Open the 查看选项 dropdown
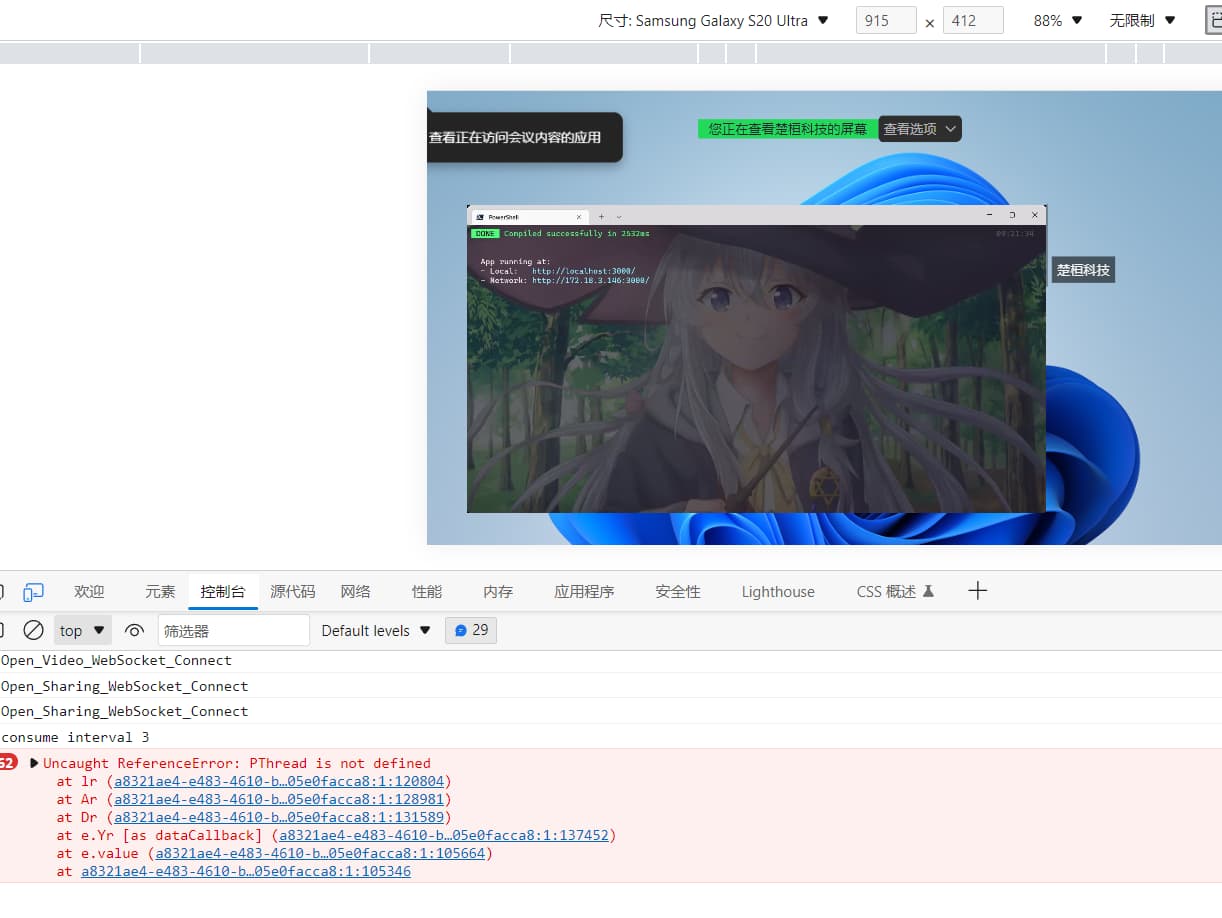The width and height of the screenshot is (1222, 918). (x=920, y=129)
